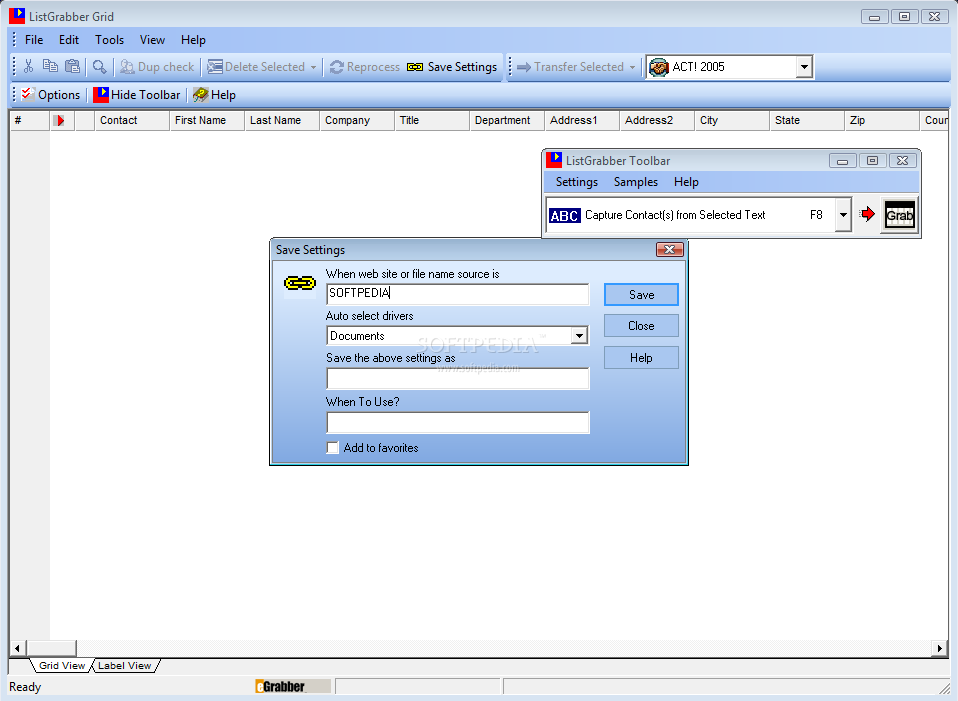The image size is (958, 701).
Task: Click the Close button in Save Settings
Action: (641, 326)
